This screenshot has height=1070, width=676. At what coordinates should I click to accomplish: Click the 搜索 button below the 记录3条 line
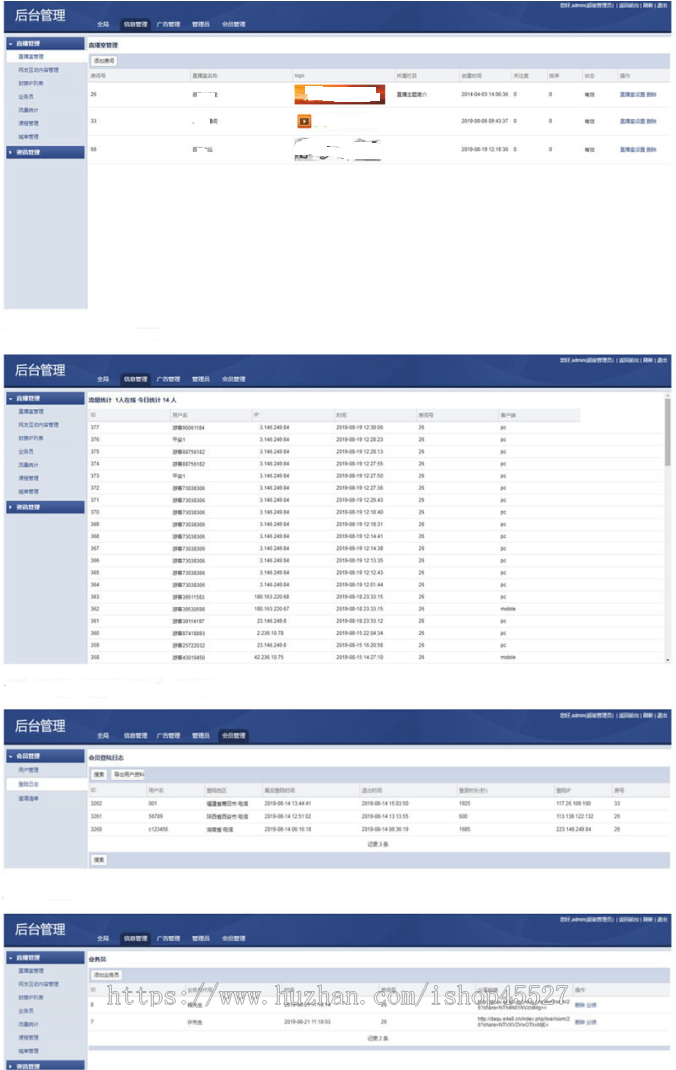[99, 860]
